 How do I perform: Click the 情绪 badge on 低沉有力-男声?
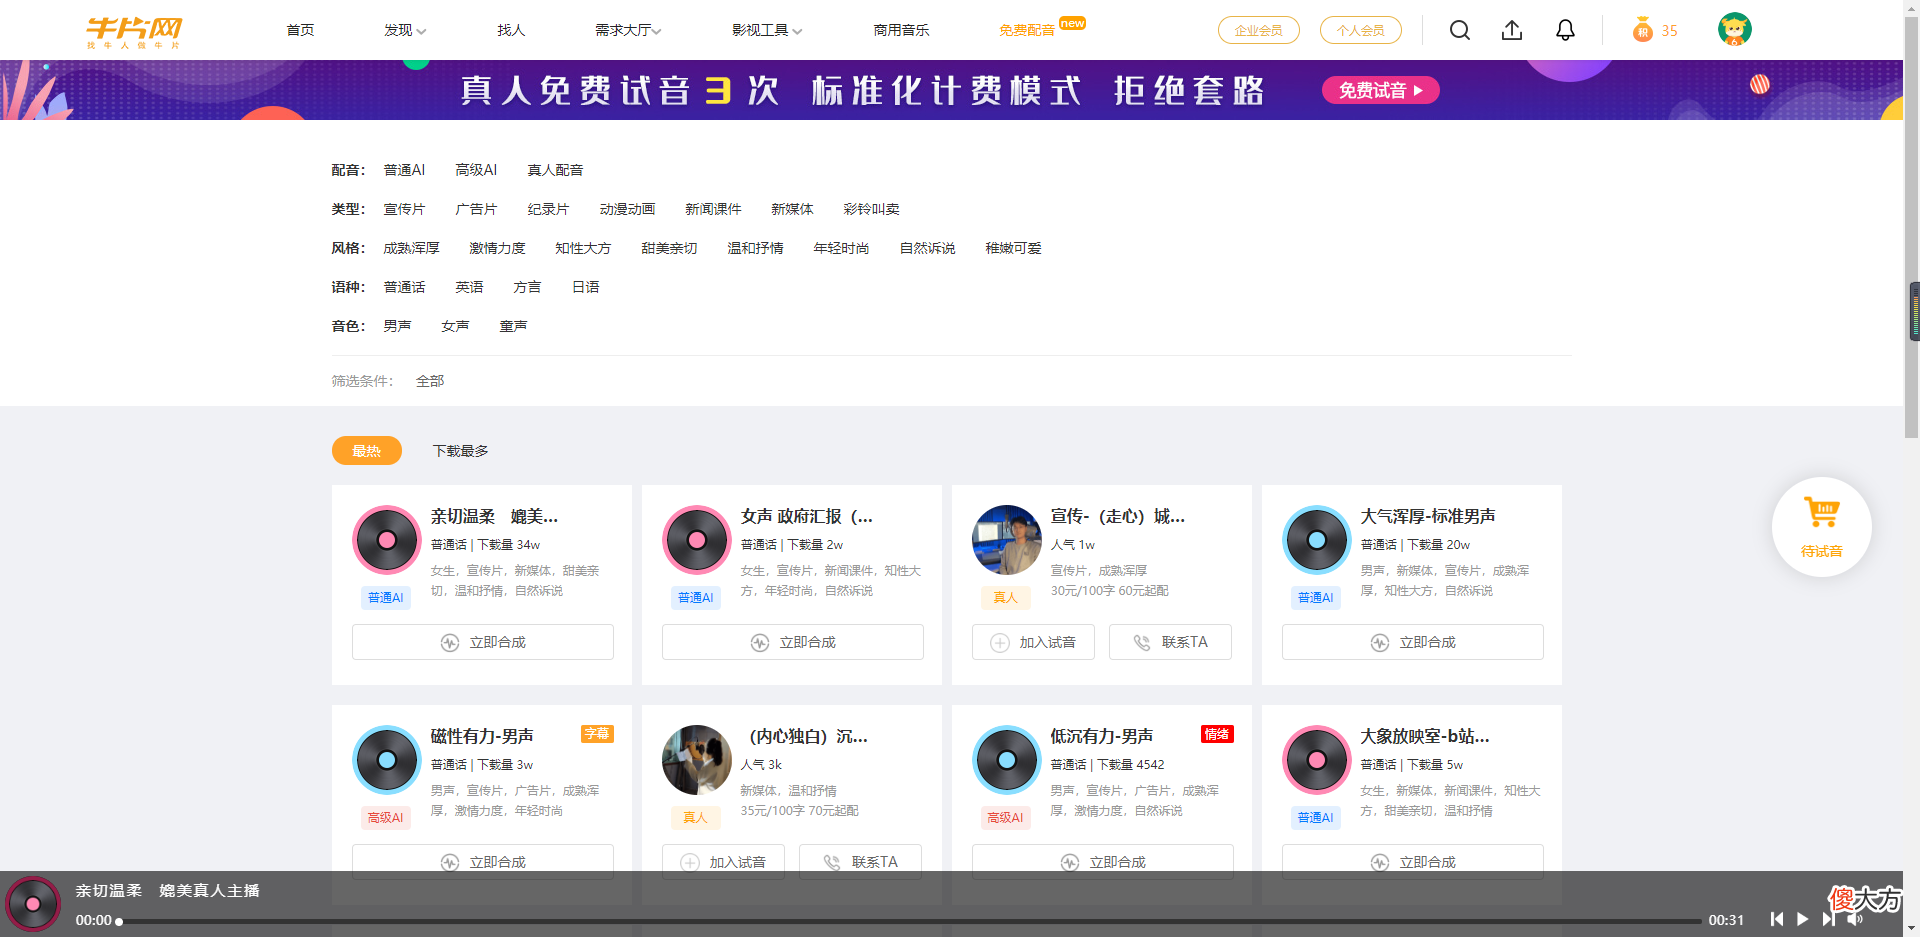point(1217,734)
